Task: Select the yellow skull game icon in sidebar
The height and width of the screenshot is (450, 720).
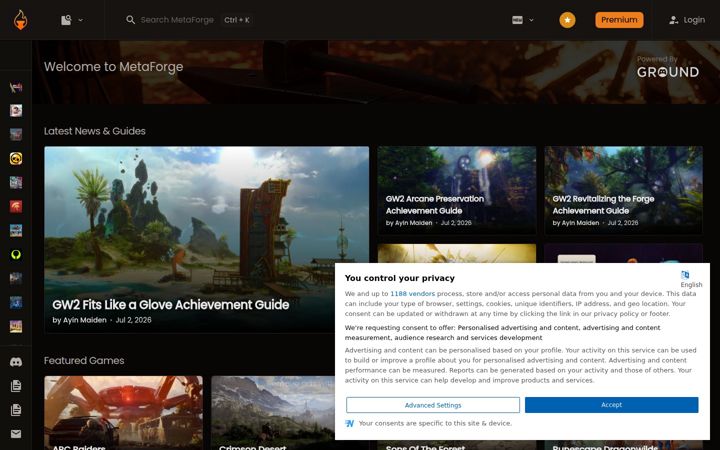Action: tap(16, 158)
